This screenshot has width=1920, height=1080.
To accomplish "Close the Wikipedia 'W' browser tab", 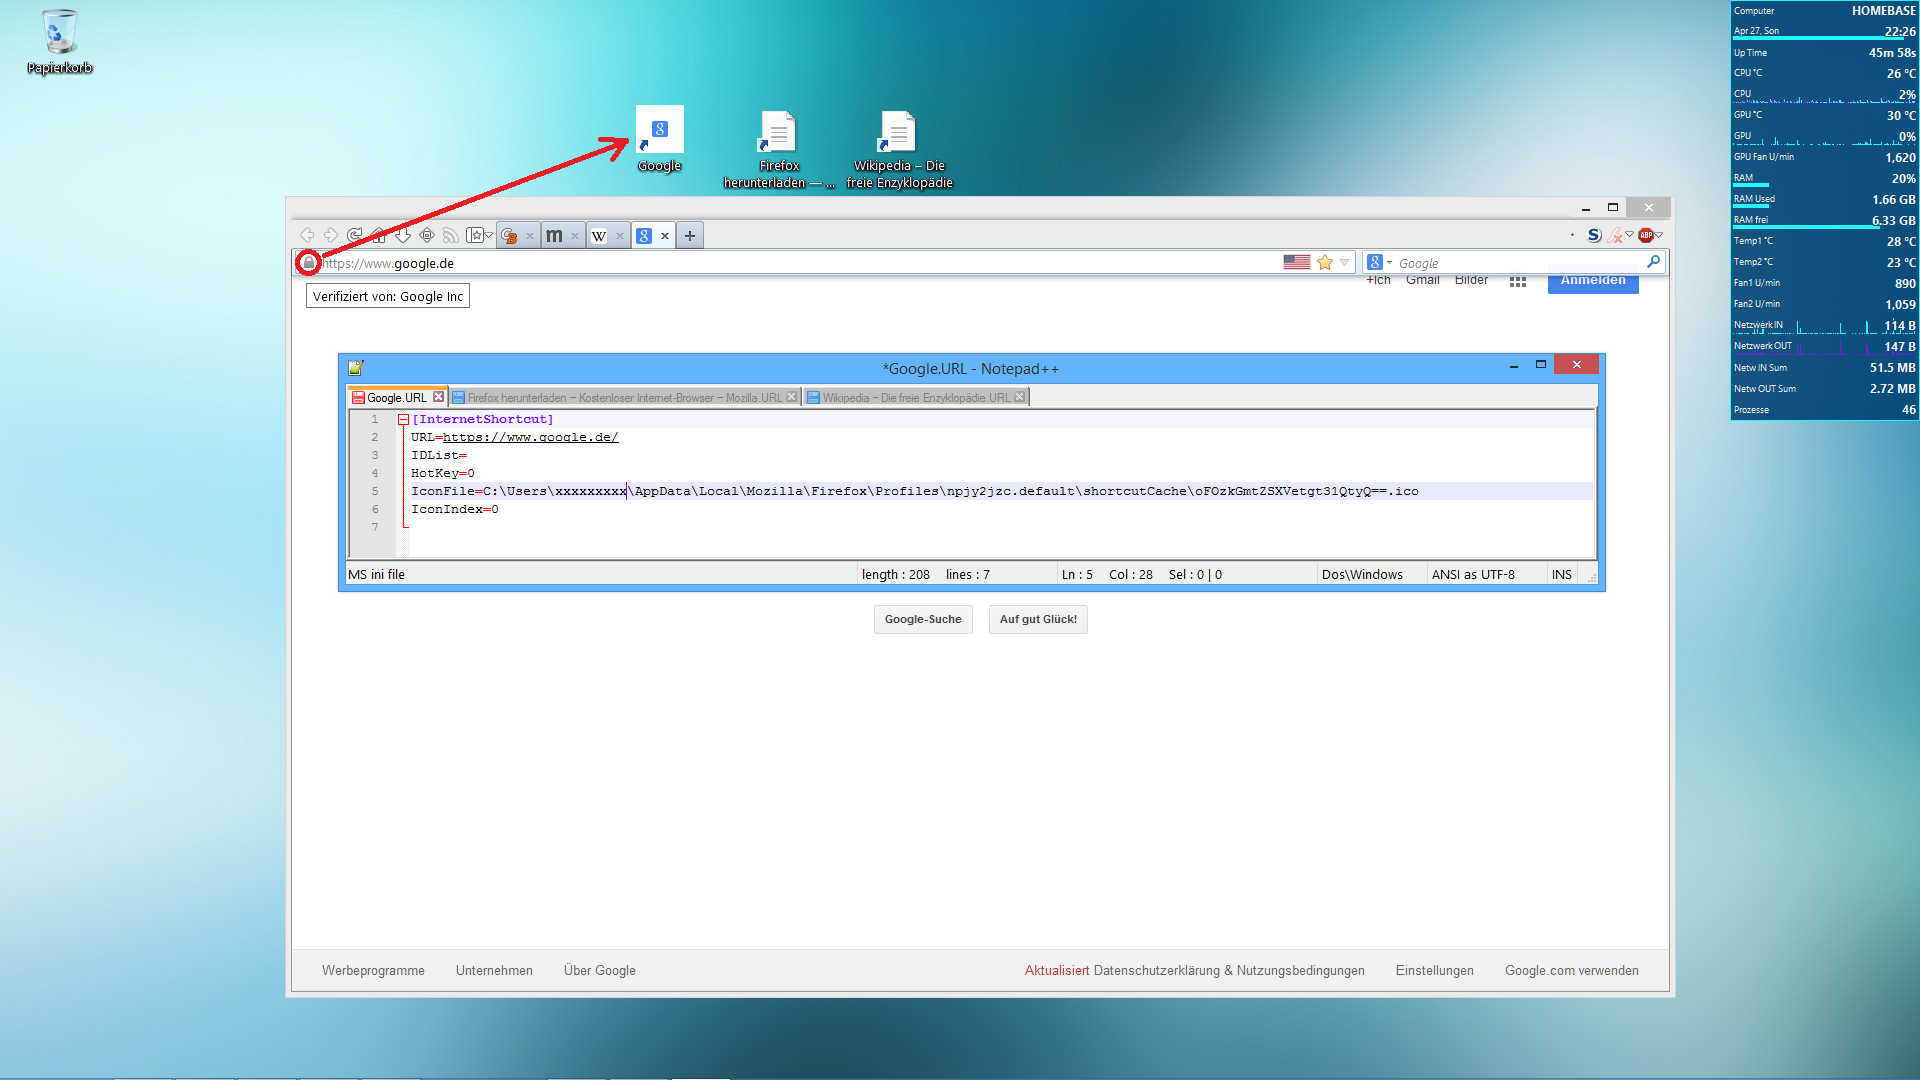I will (620, 236).
